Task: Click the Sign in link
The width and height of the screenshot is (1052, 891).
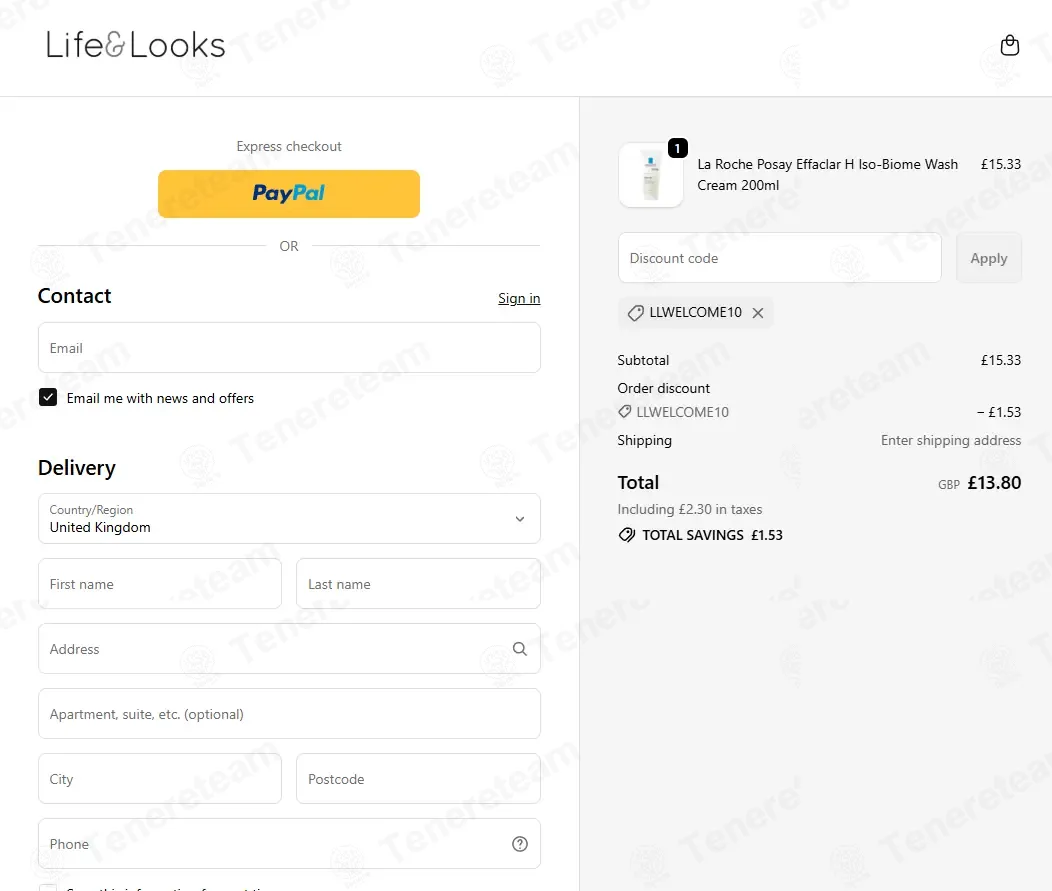Action: 519,299
